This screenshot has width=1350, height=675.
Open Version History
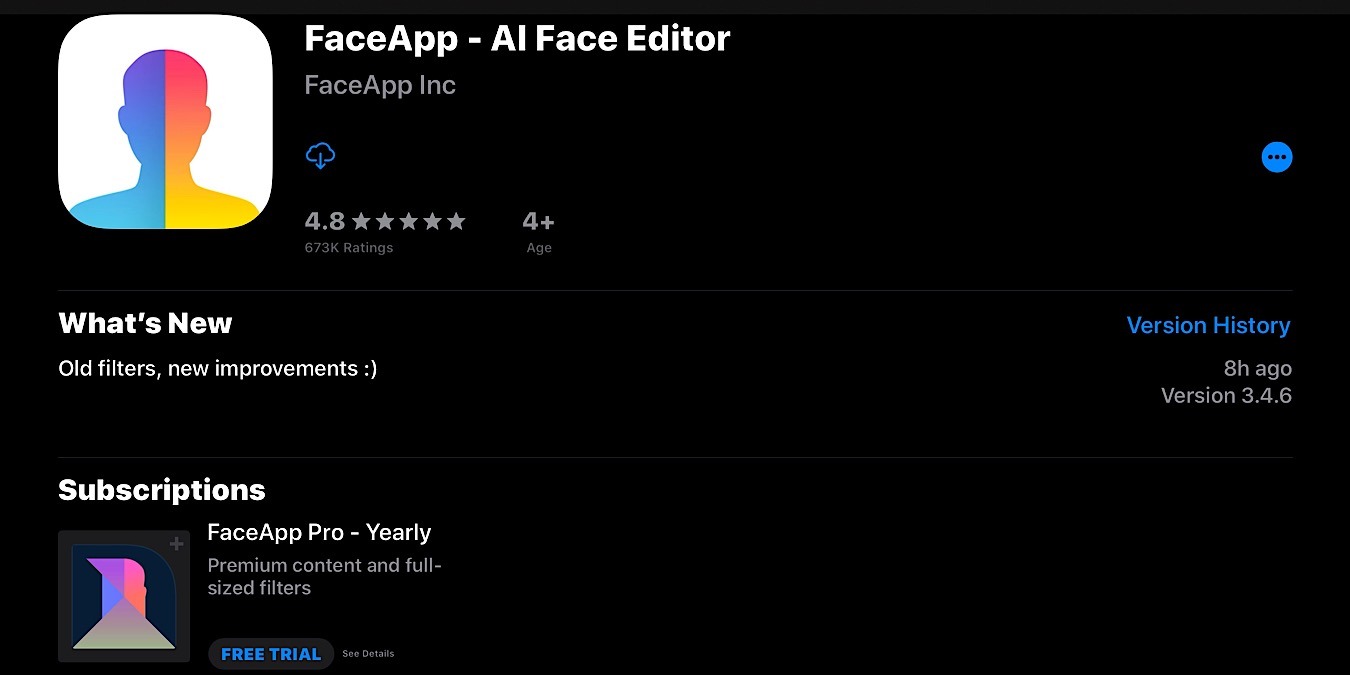pyautogui.click(x=1208, y=325)
